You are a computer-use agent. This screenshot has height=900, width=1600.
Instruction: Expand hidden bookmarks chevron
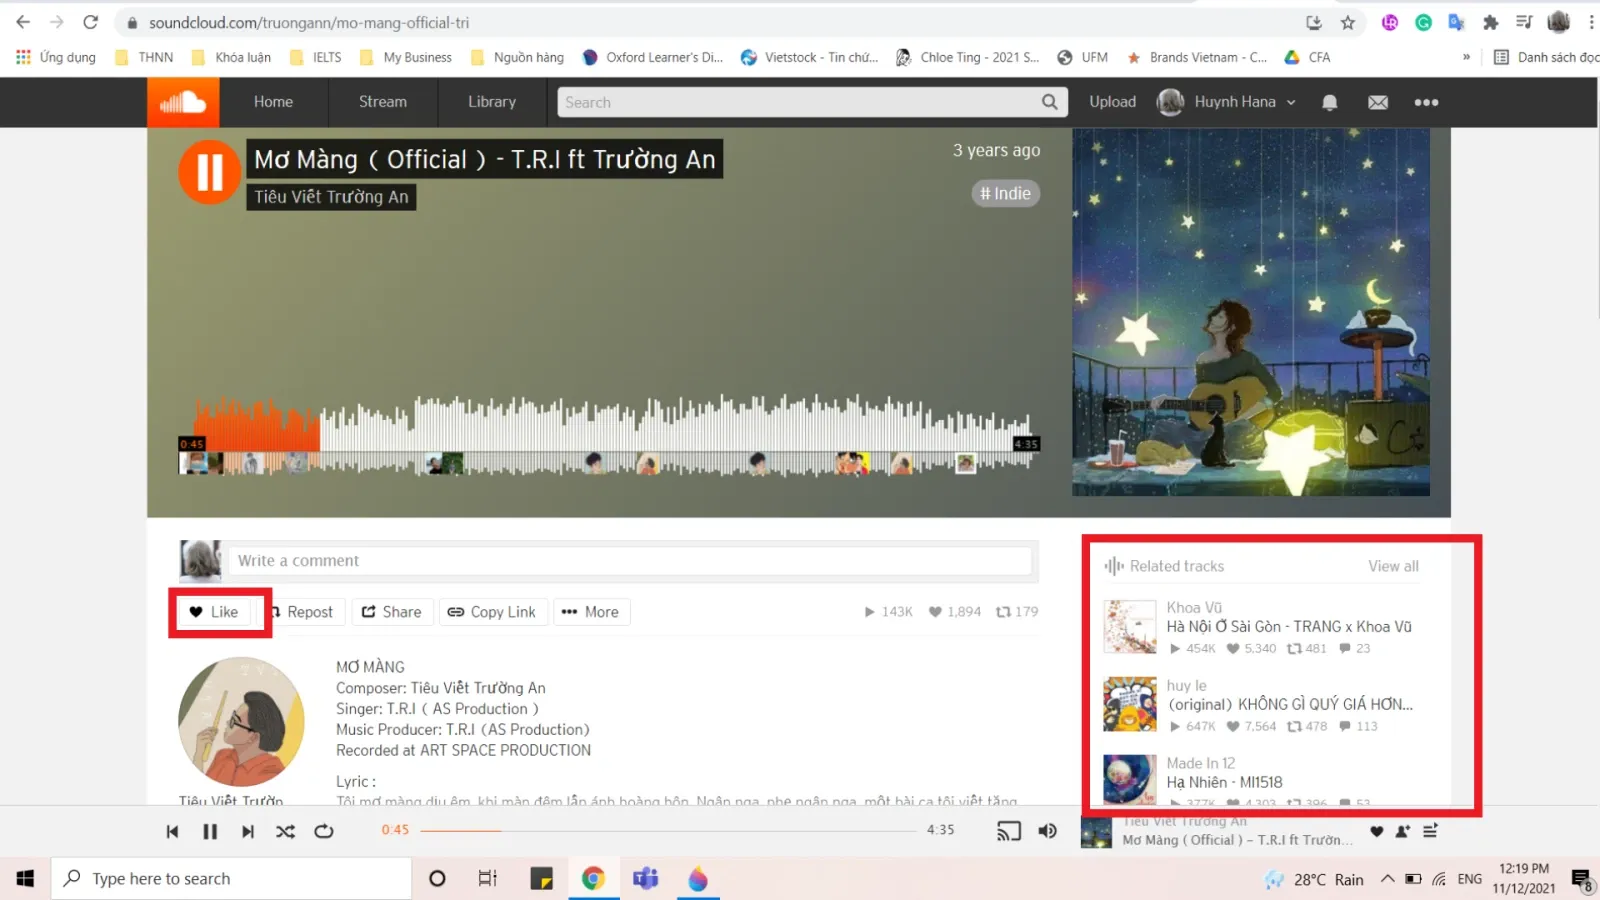(1466, 57)
